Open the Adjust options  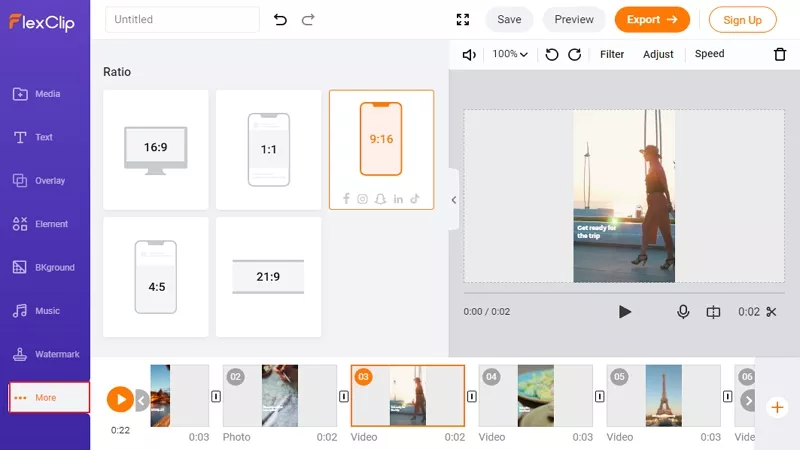click(x=658, y=54)
